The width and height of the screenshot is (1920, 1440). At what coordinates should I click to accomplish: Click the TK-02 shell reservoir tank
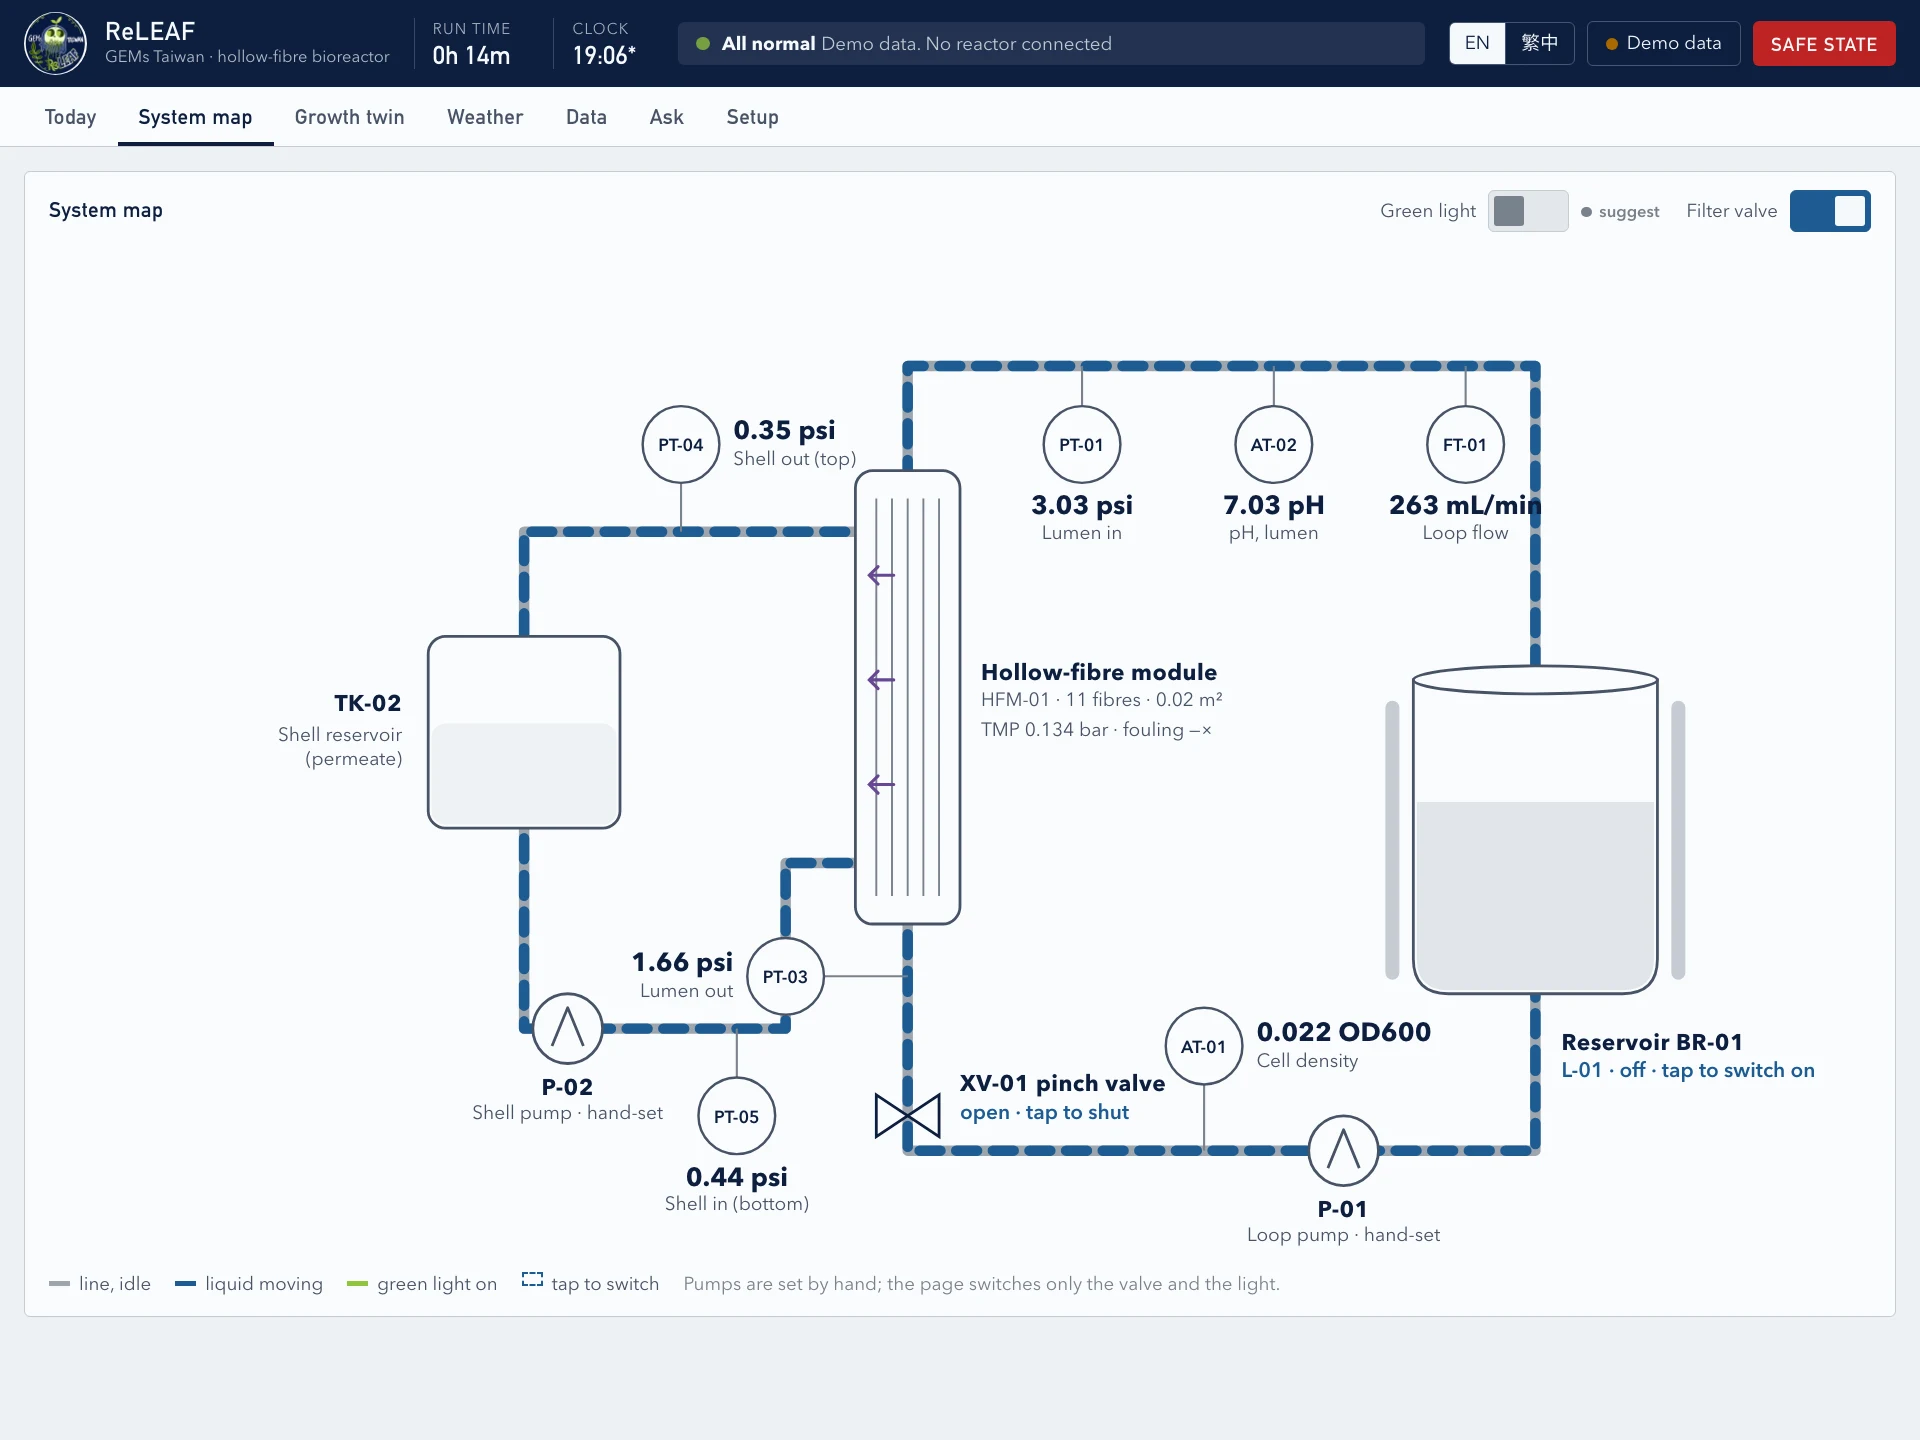(524, 732)
